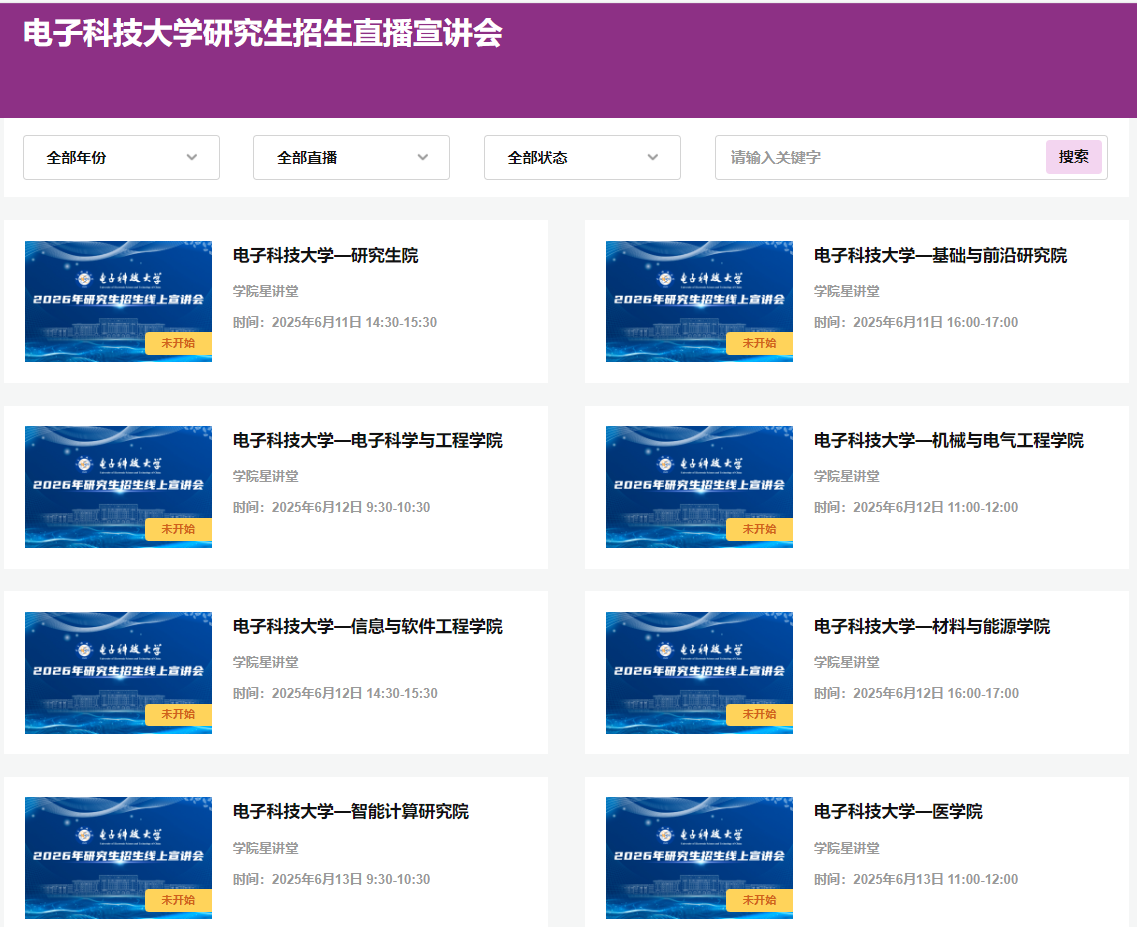1137x927 pixels.
Task: Click 学院星讲堂 under the 研究生院 title
Action: click(265, 291)
